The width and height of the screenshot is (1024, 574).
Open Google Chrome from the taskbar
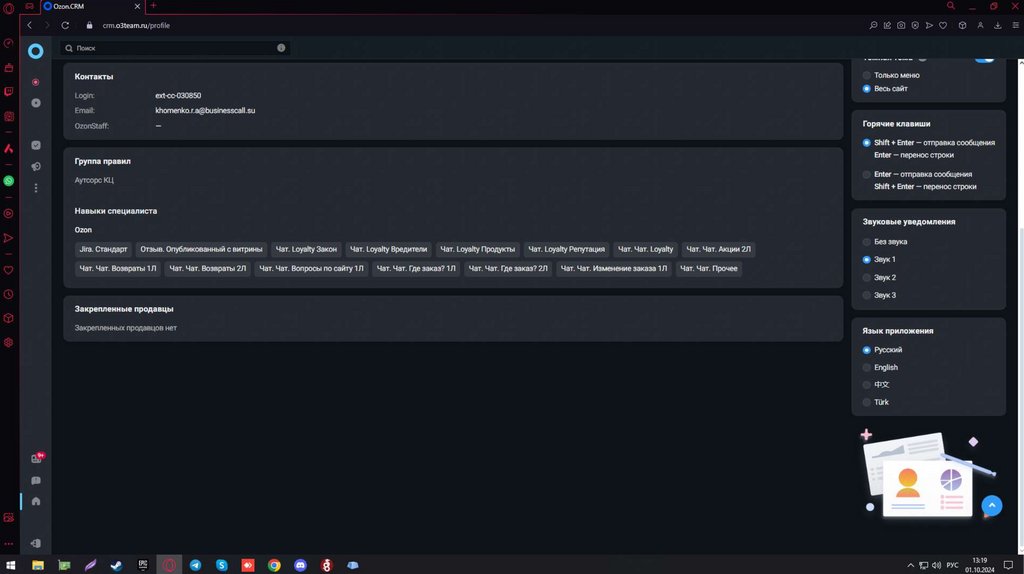pyautogui.click(x=274, y=565)
